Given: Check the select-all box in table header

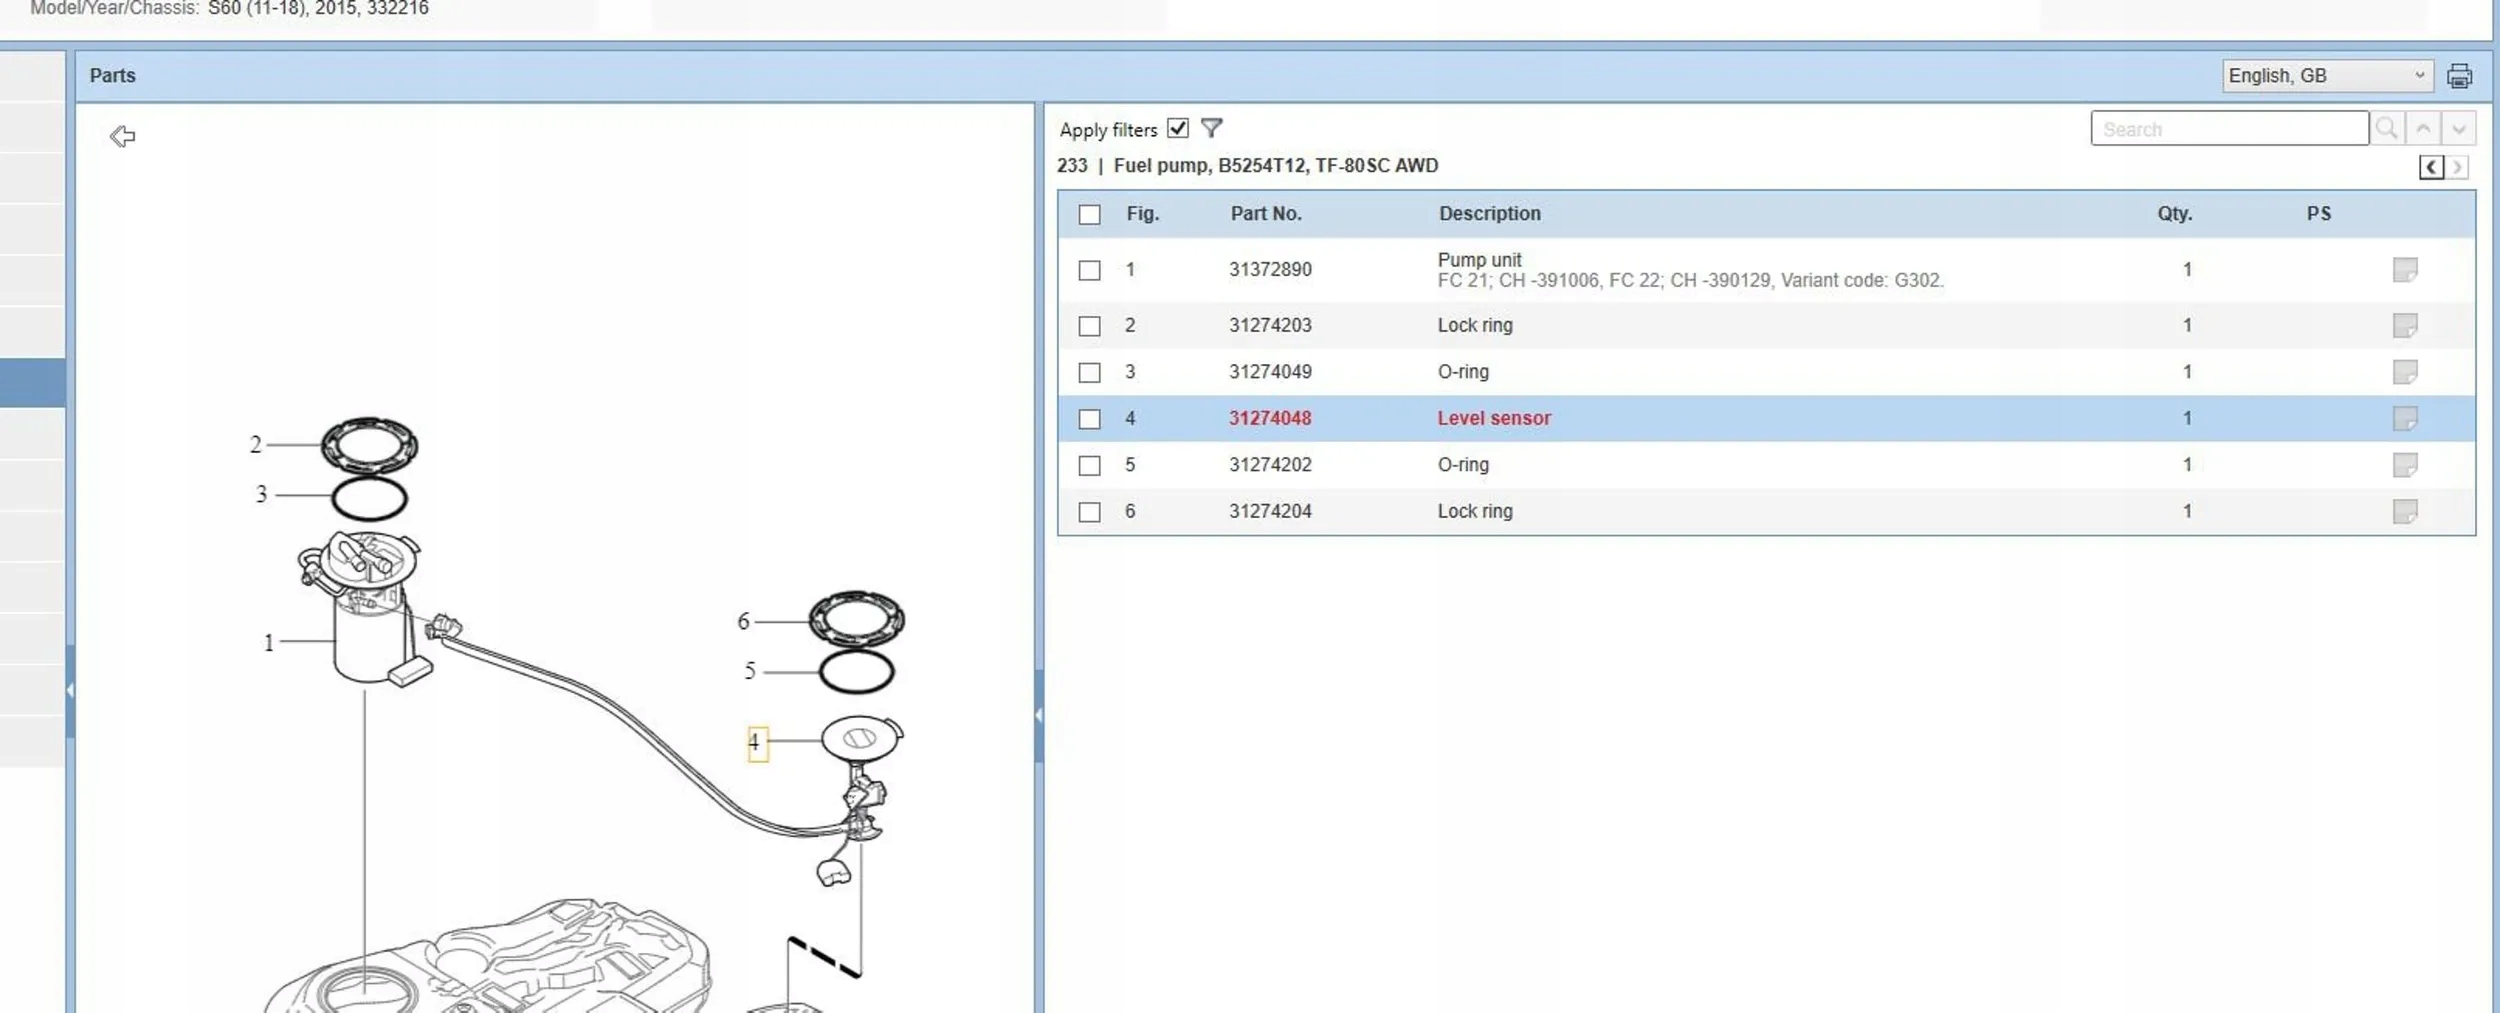Looking at the screenshot, I should (1090, 214).
